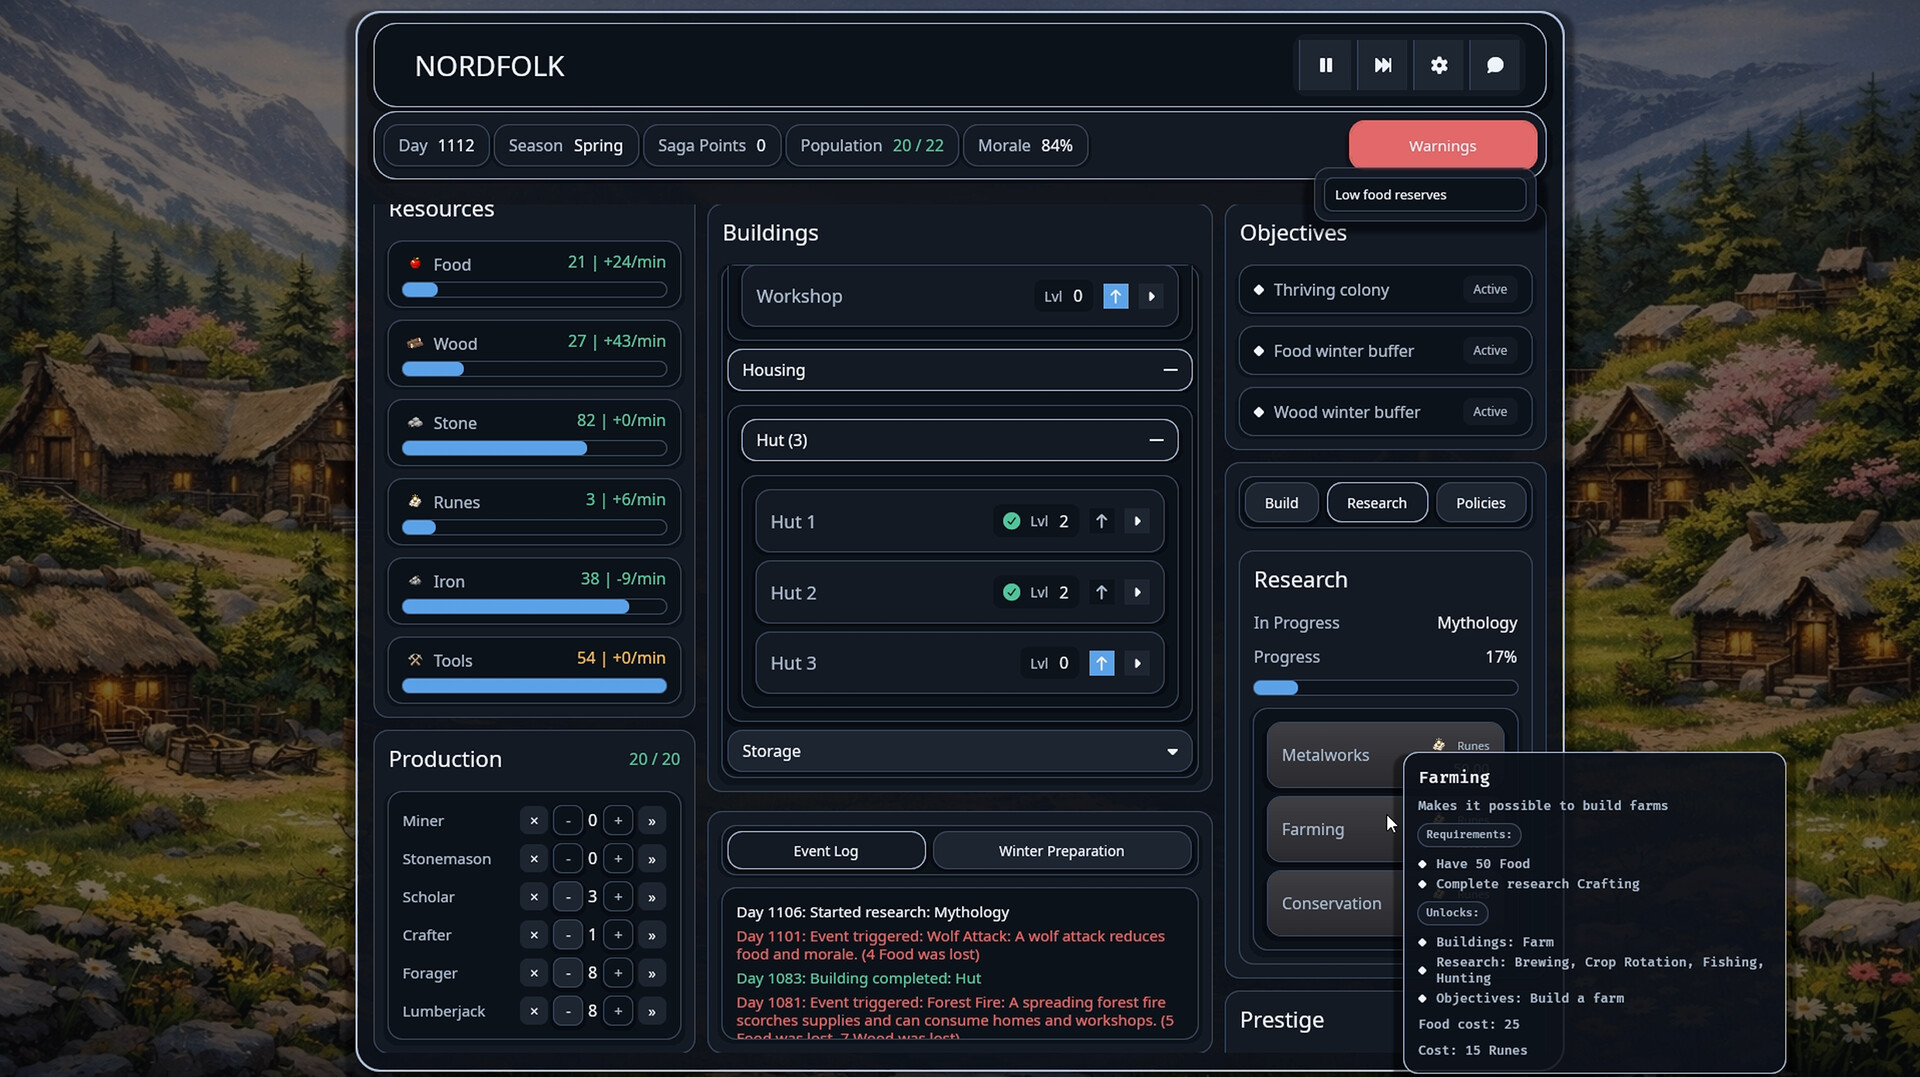Screen dimensions: 1920x1077
Task: Click the fast-forward speed icon
Action: tap(1383, 65)
